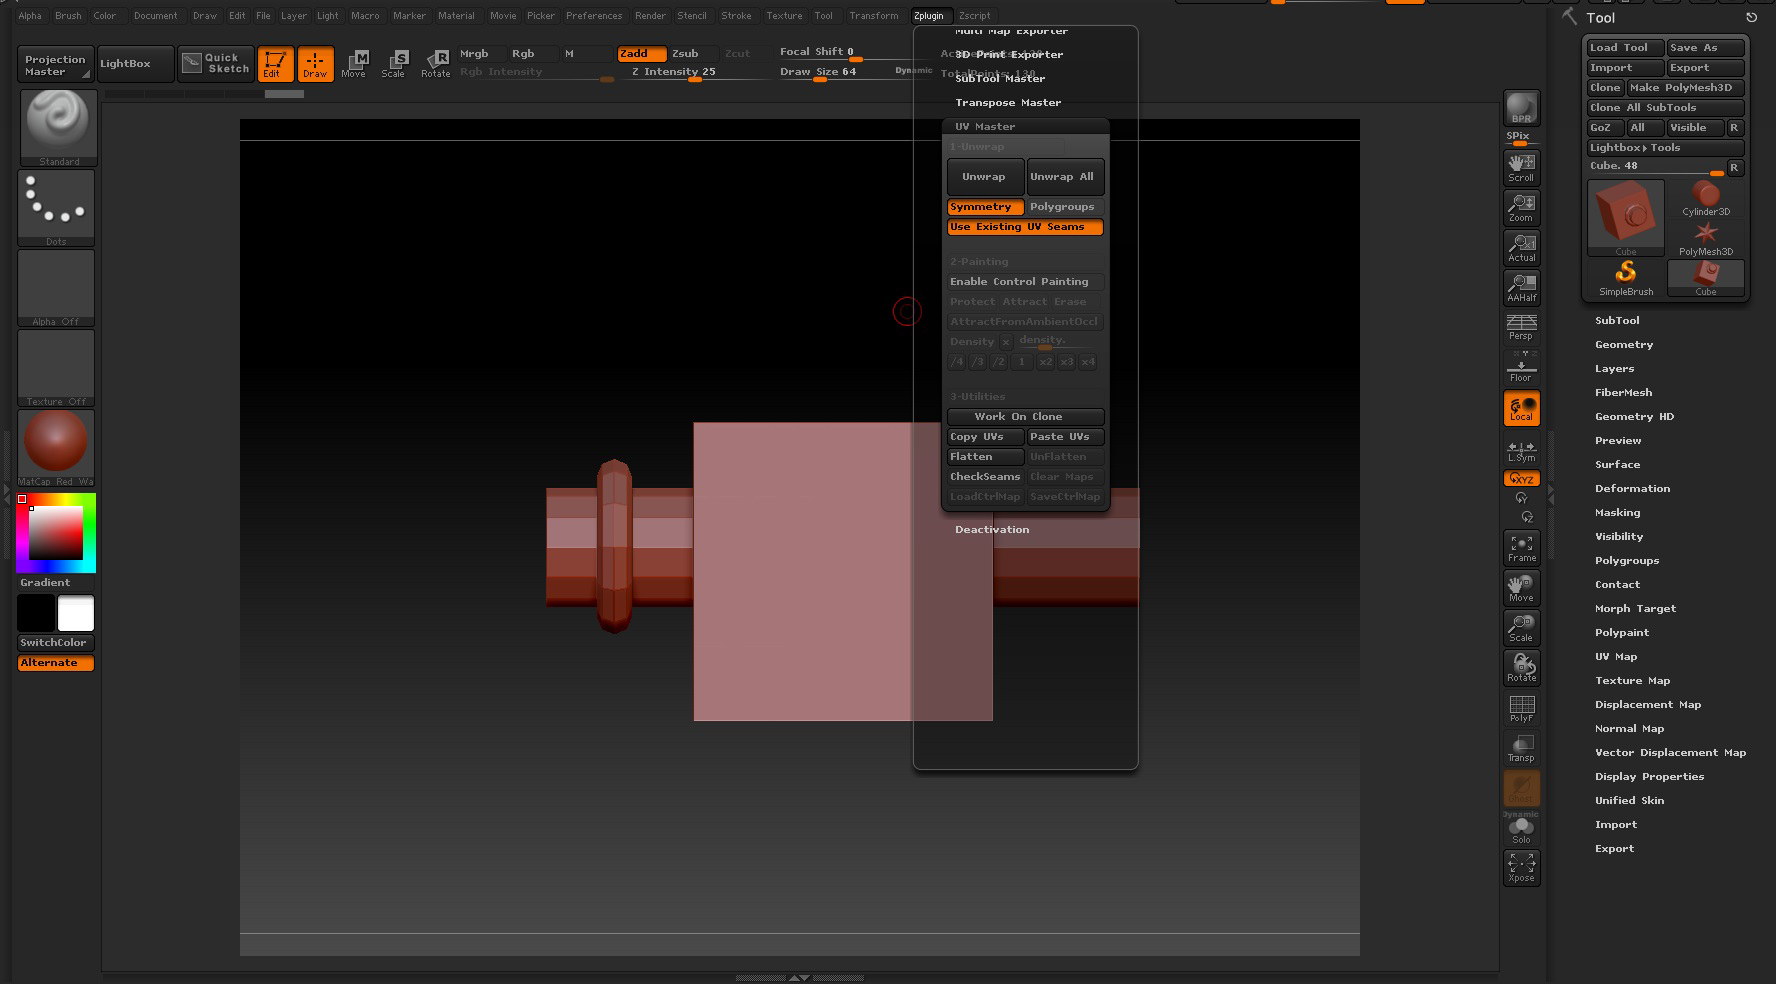This screenshot has width=1776, height=984.
Task: Pick a color in the color picker square
Action: pyautogui.click(x=56, y=533)
